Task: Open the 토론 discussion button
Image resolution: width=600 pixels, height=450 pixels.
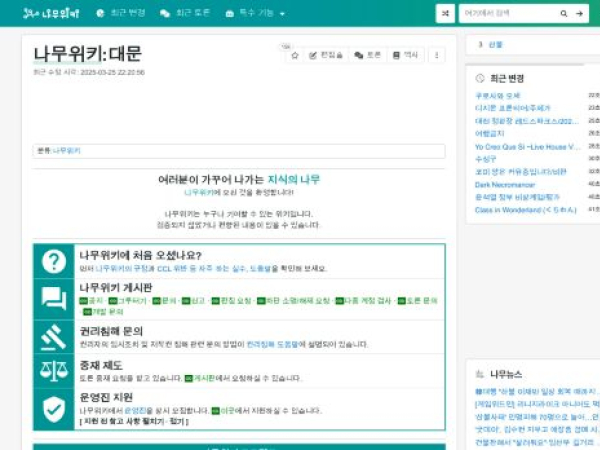Action: 367,55
